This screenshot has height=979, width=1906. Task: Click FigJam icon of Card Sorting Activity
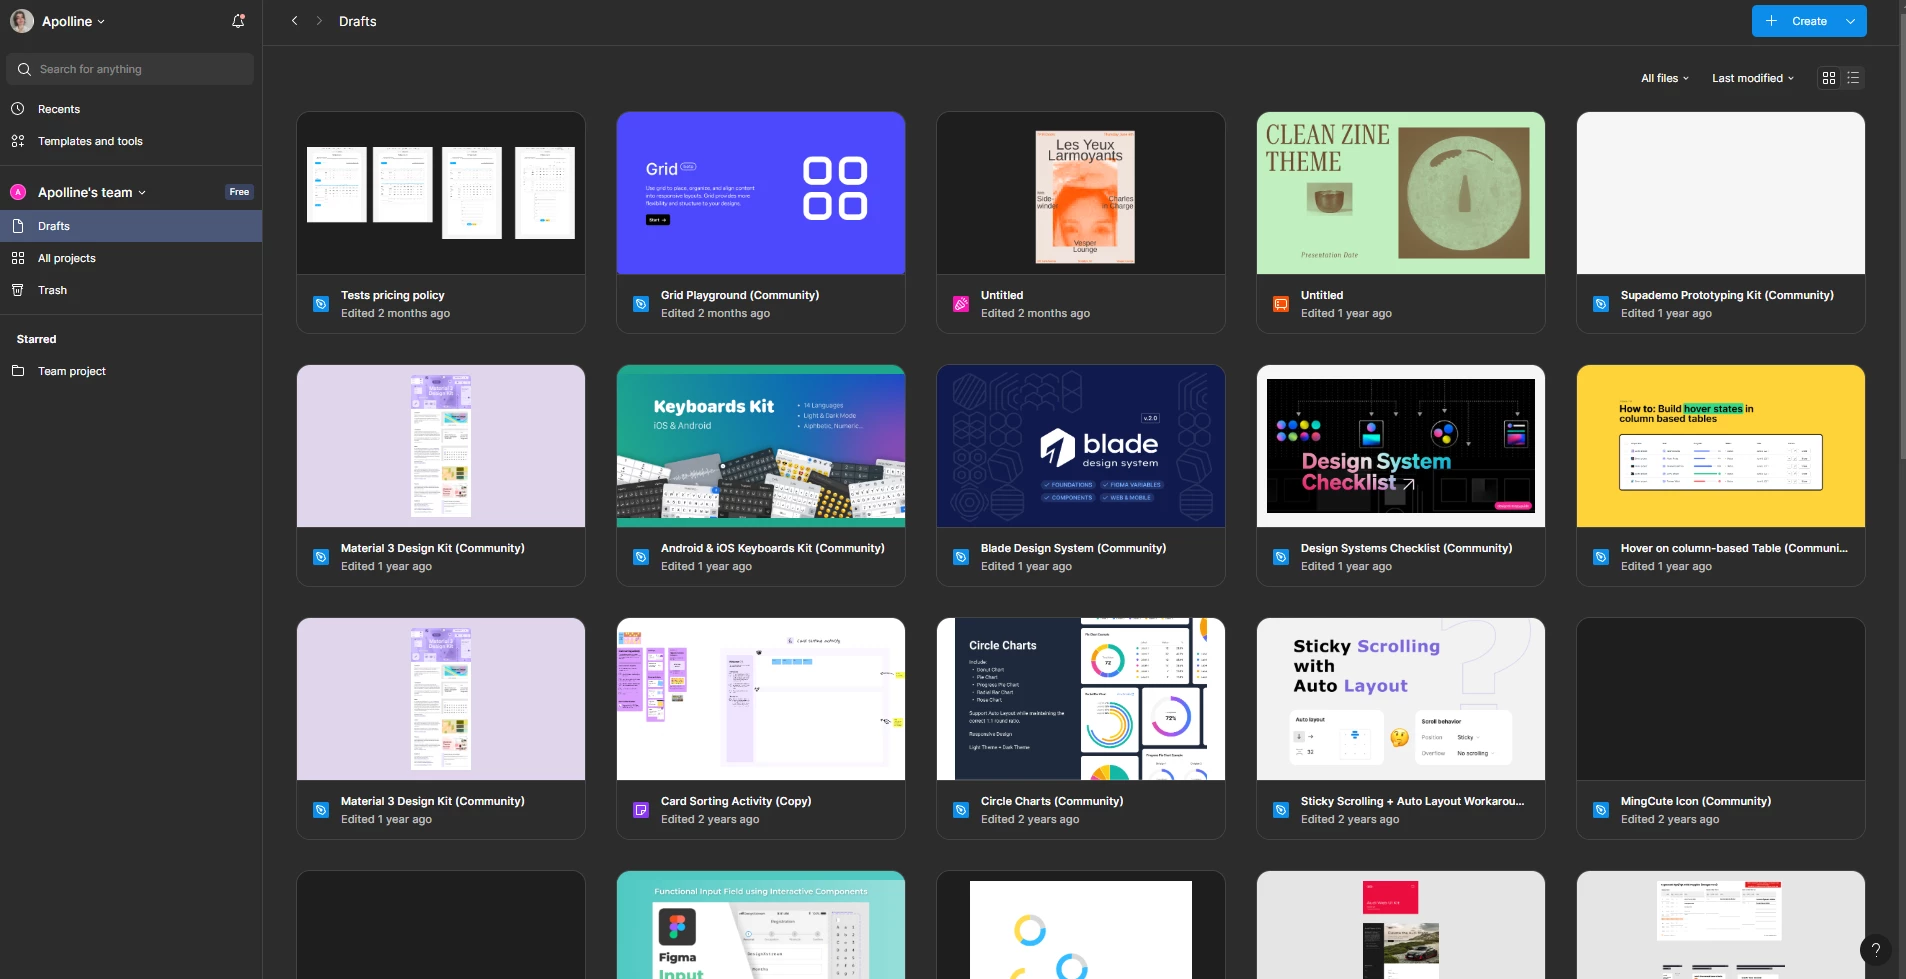641,810
